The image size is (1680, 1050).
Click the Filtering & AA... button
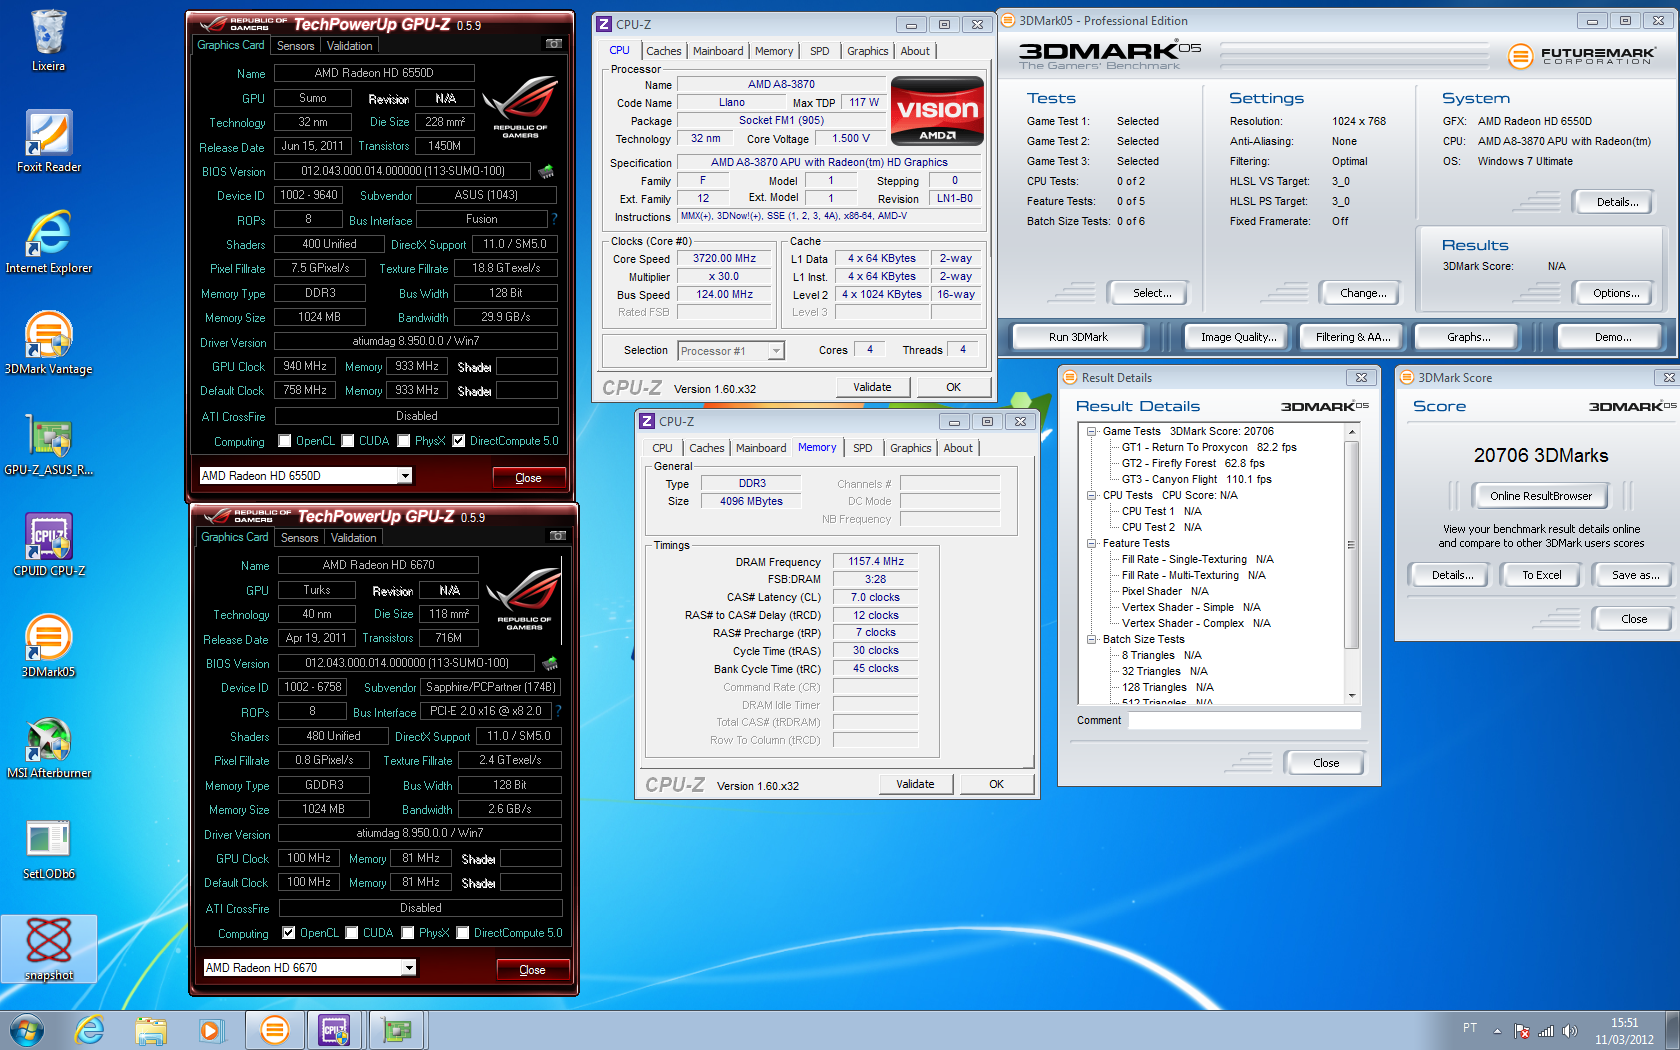(x=1352, y=337)
